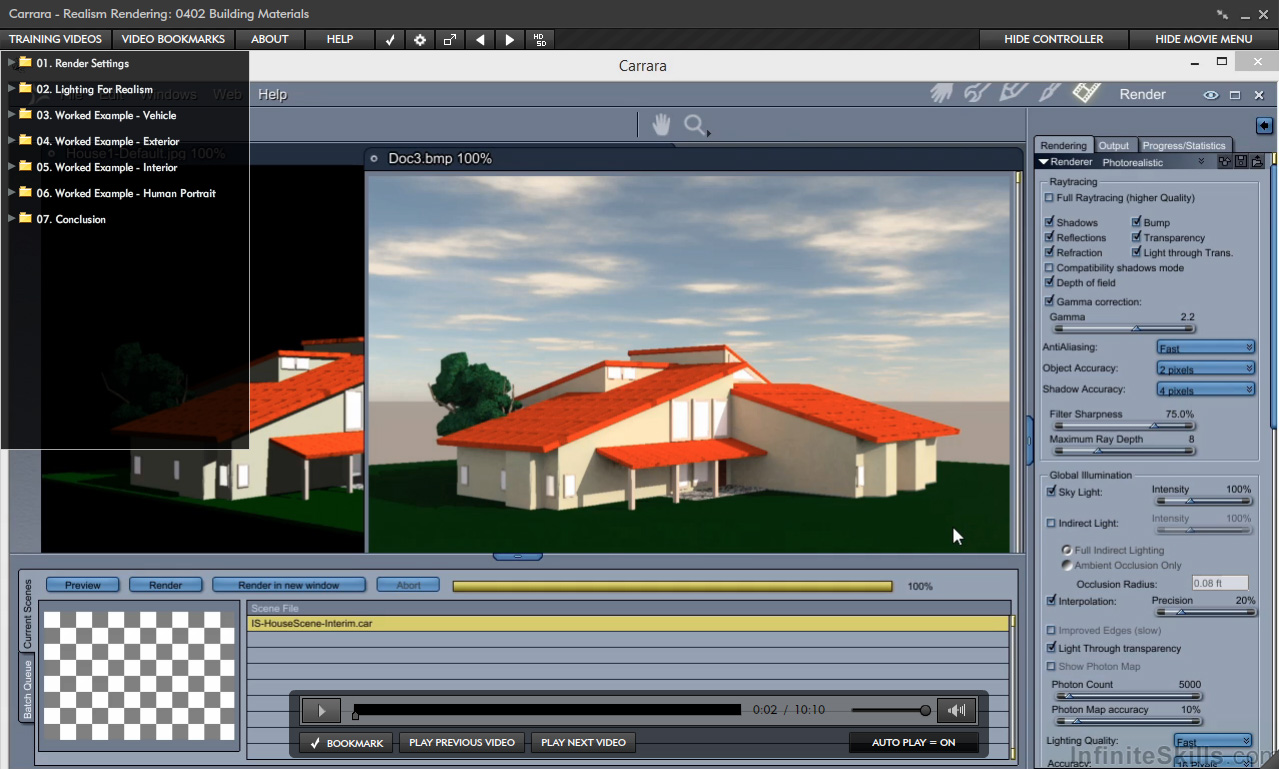Click the resize window arrow icon
This screenshot has height=769, width=1279.
[450, 39]
